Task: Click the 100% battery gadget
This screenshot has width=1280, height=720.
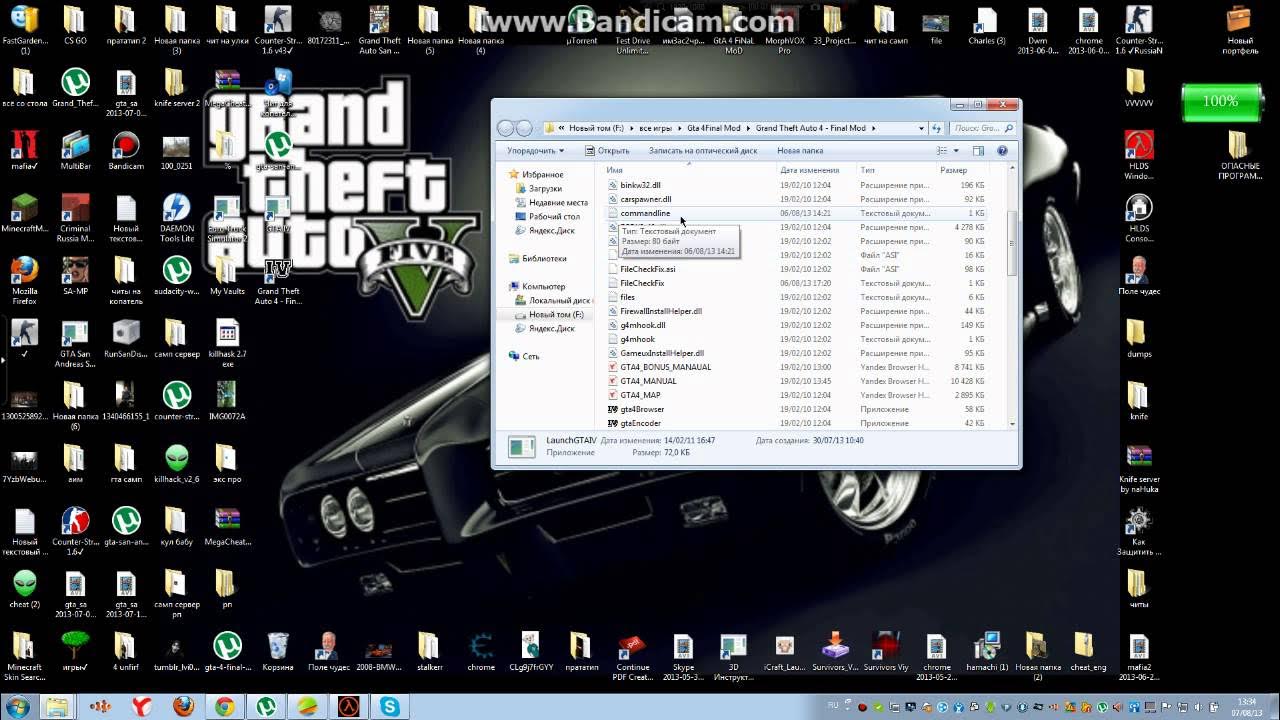Action: [1220, 101]
